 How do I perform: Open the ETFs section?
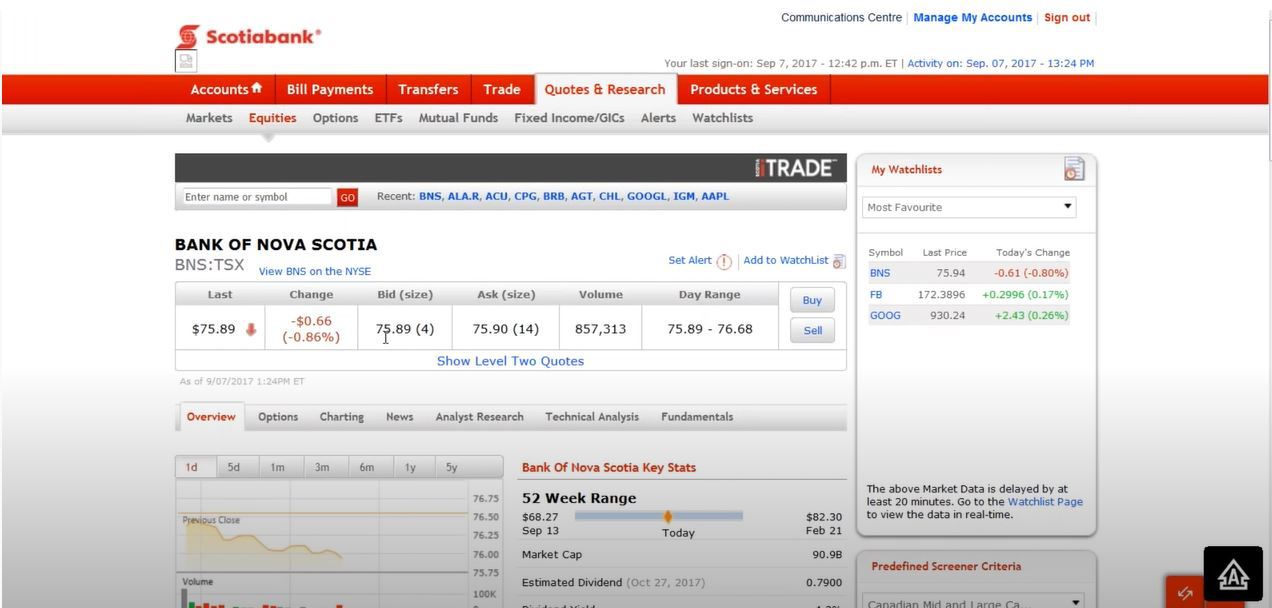click(x=388, y=118)
